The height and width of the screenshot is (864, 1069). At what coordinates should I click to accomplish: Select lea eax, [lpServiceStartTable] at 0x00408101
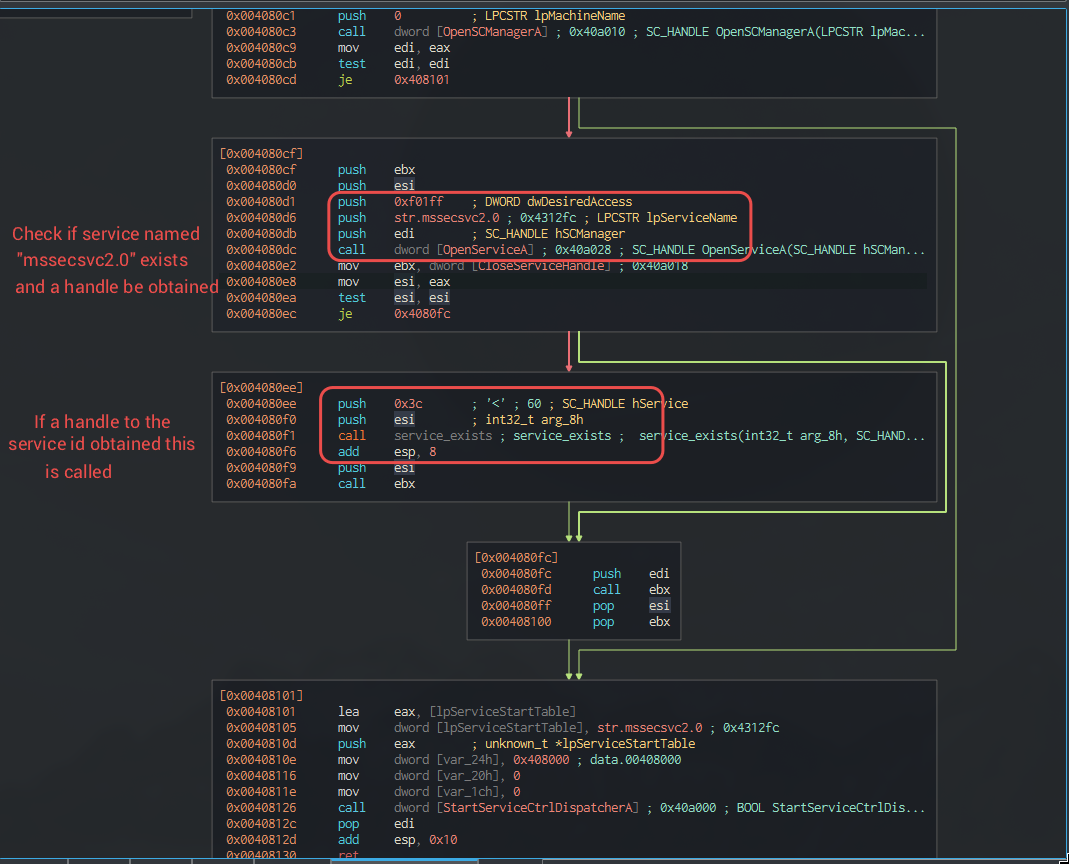click(x=401, y=712)
